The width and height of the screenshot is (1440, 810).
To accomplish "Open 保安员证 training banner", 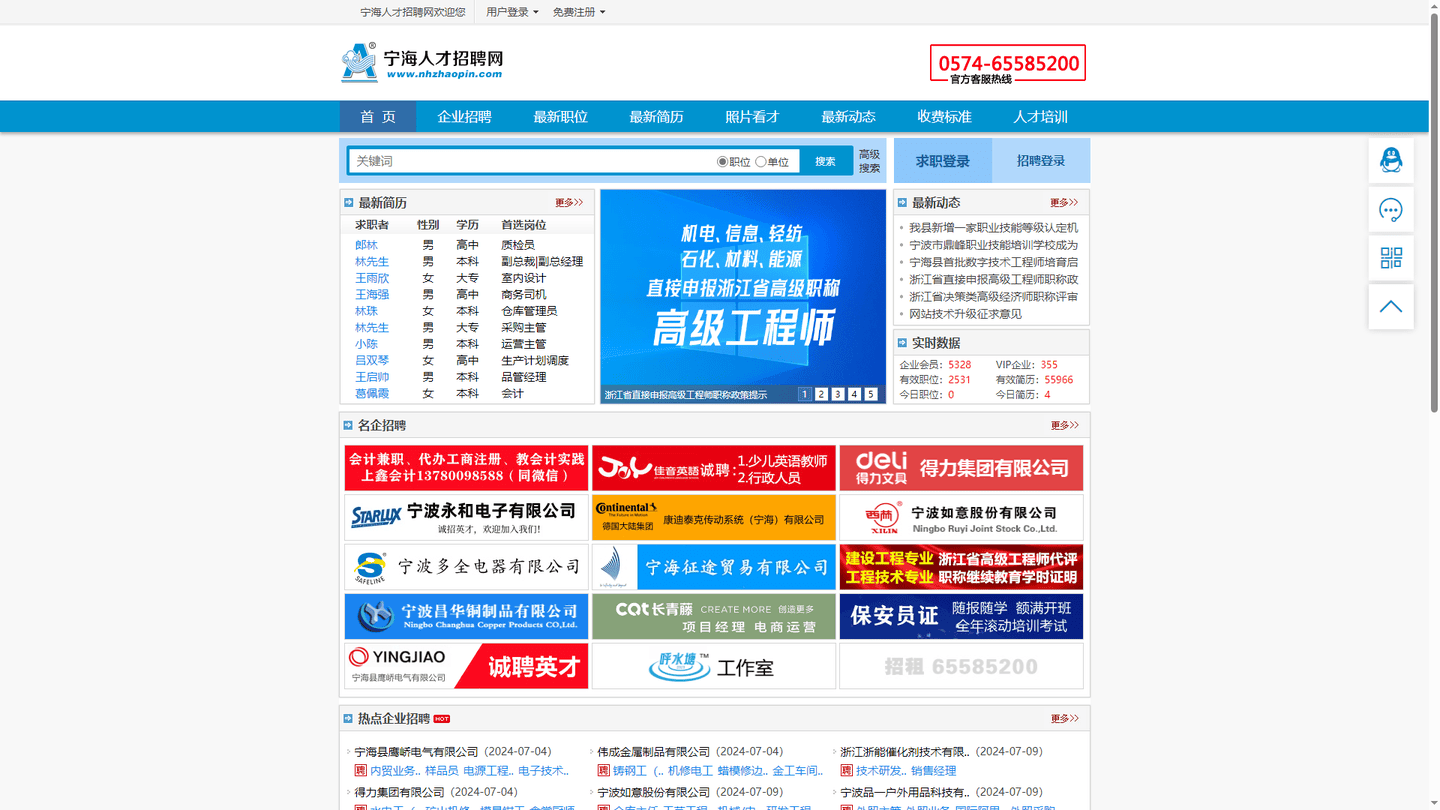I will [961, 616].
